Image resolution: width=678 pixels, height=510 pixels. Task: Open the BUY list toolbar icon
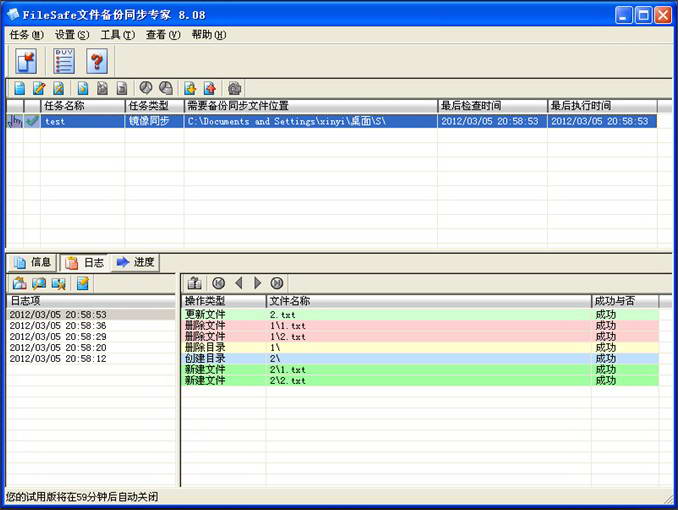[x=64, y=61]
